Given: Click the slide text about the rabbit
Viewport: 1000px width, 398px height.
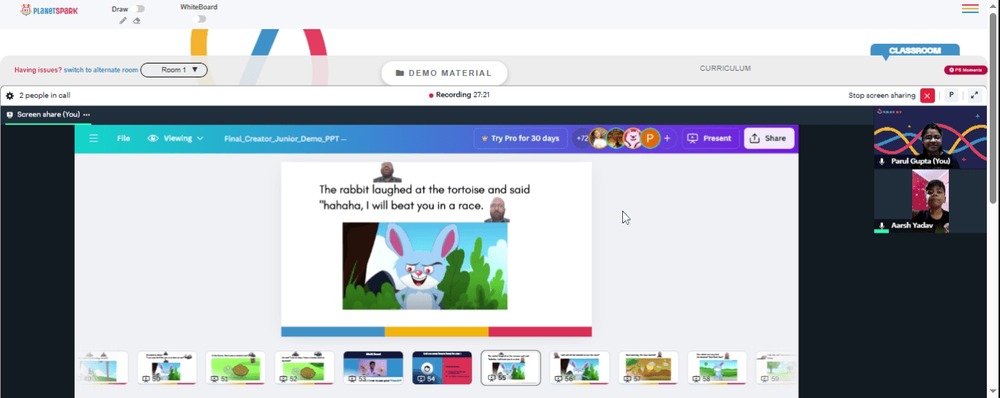Looking at the screenshot, I should pyautogui.click(x=424, y=198).
